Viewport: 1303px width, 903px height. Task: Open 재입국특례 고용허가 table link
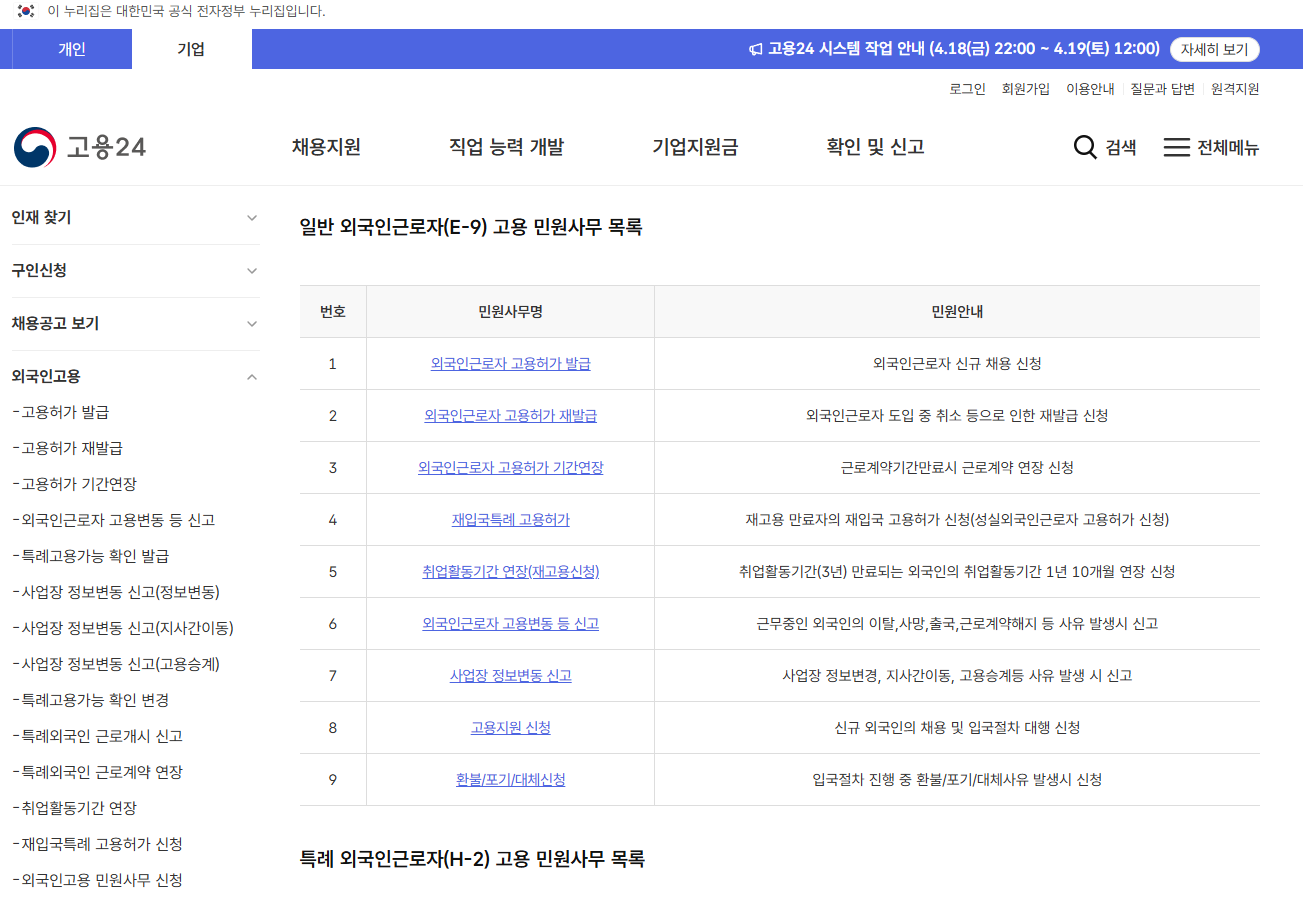point(510,520)
